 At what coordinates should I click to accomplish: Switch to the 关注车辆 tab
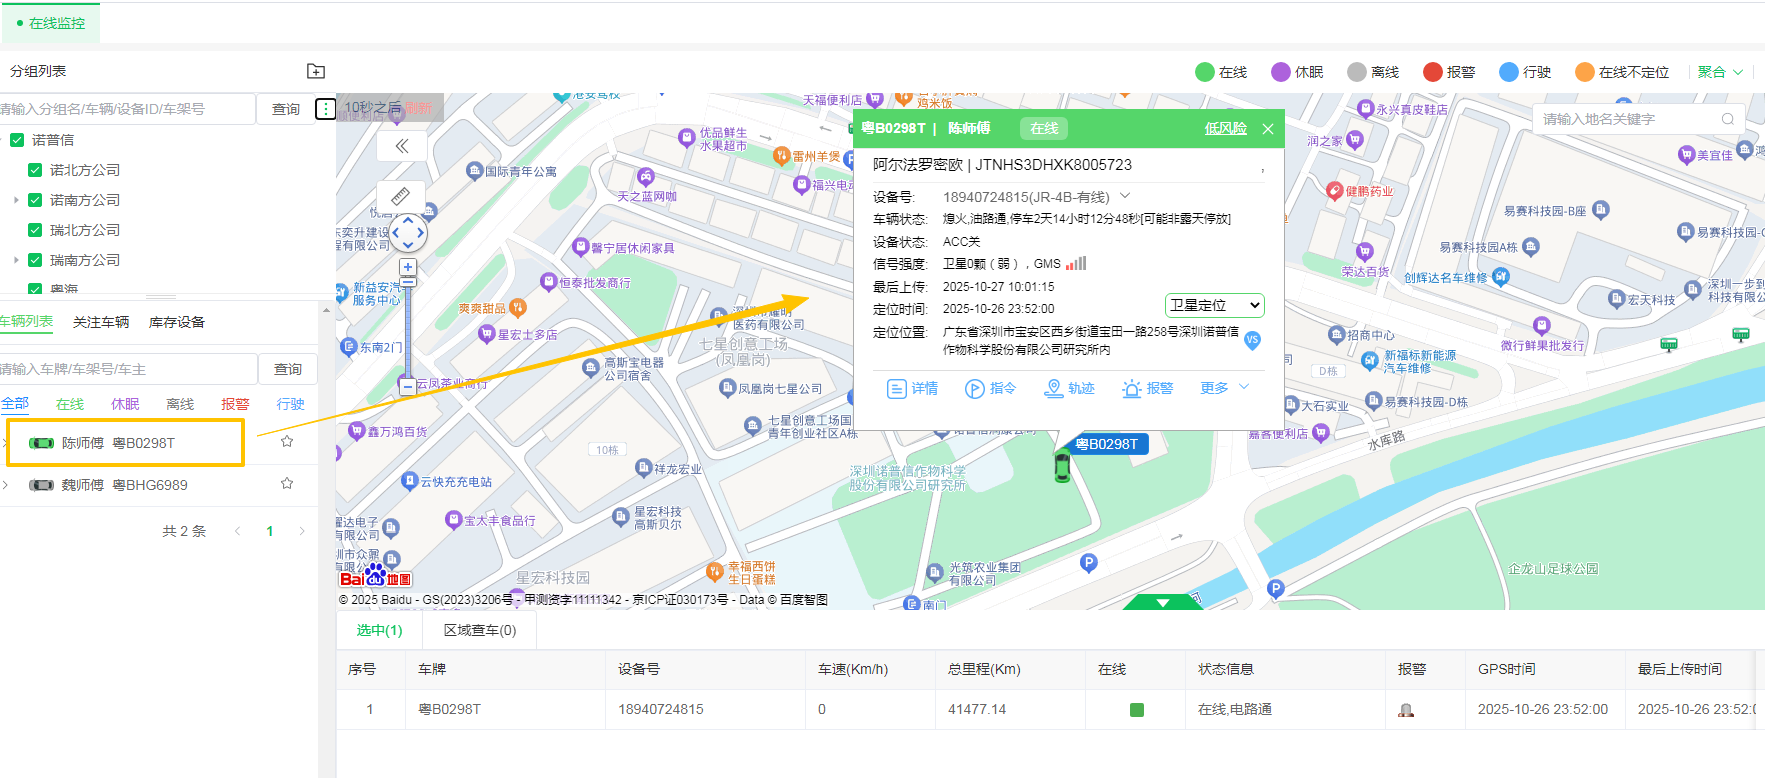(101, 322)
